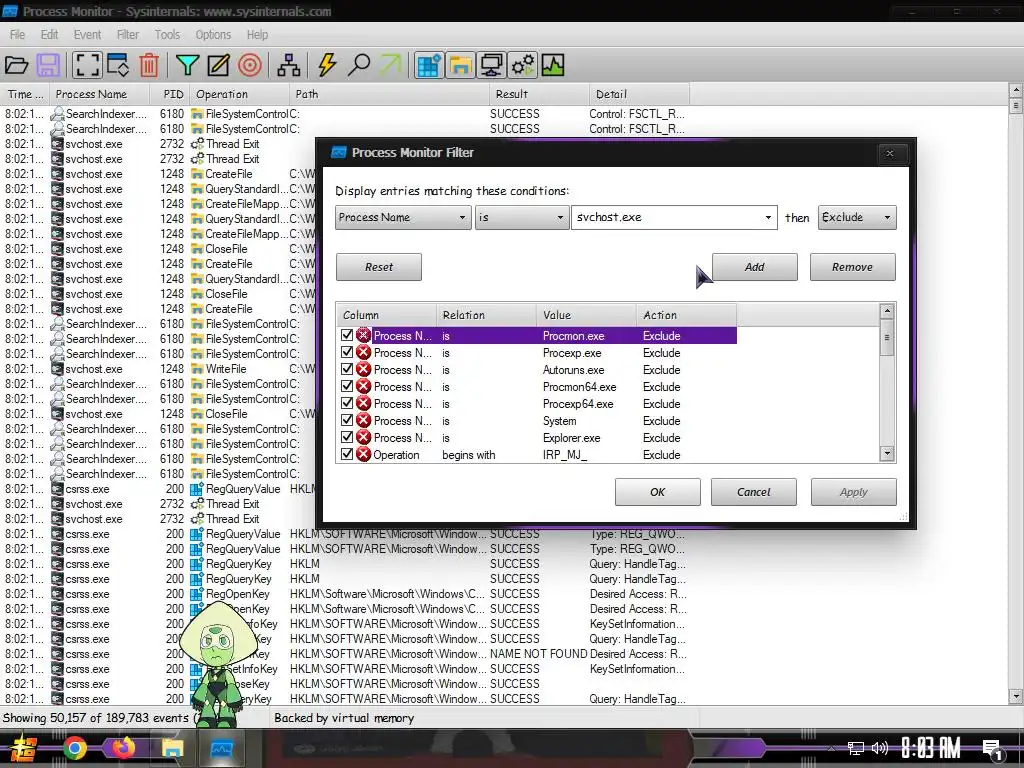Image resolution: width=1024 pixels, height=768 pixels.
Task: Click the Apply button
Action: pos(854,492)
